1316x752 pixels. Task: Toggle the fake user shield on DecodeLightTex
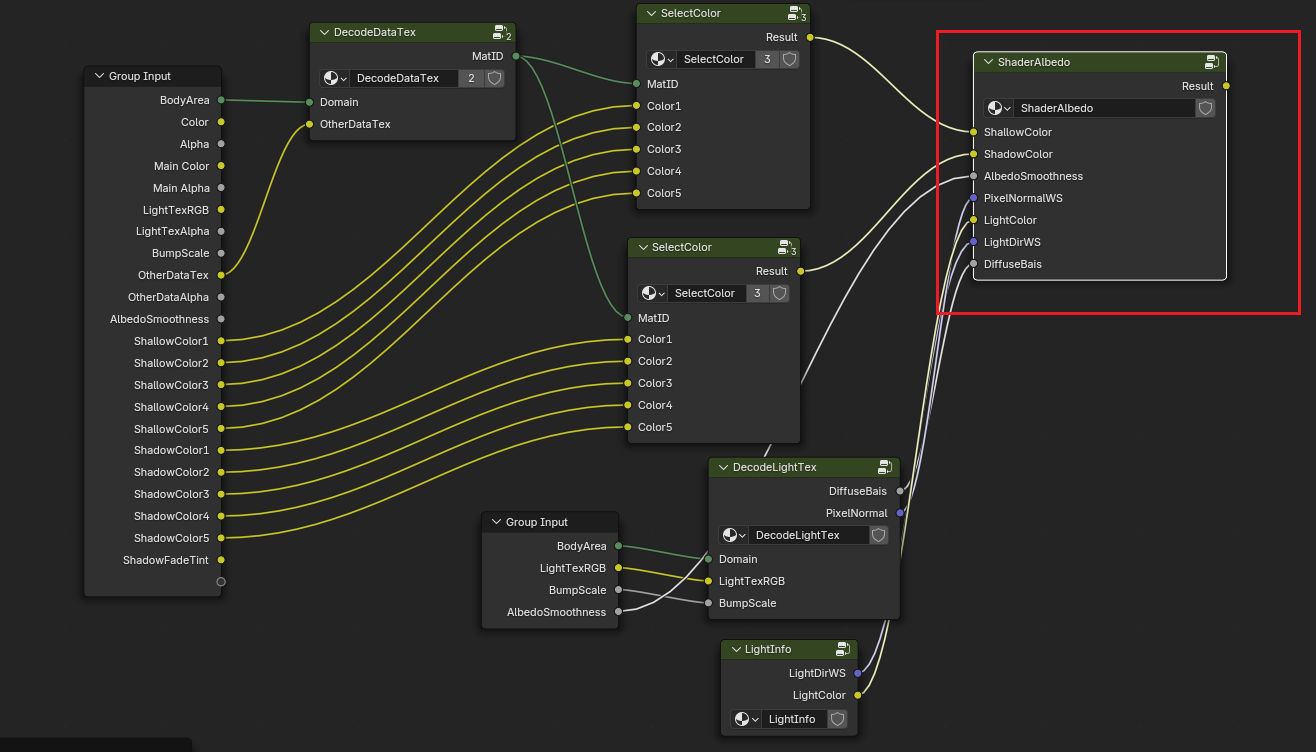(878, 535)
